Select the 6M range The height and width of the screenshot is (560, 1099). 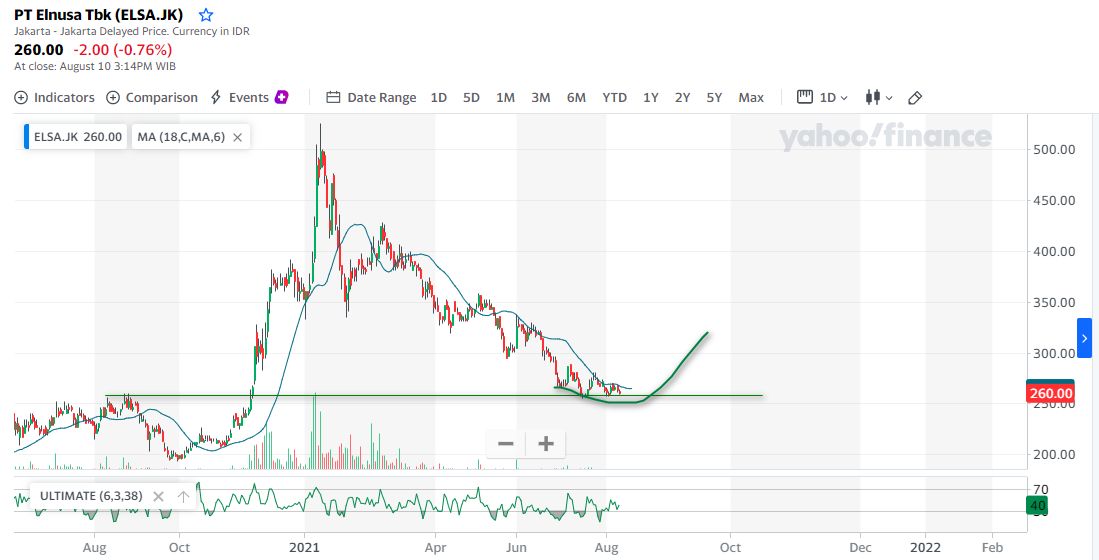[x=576, y=97]
